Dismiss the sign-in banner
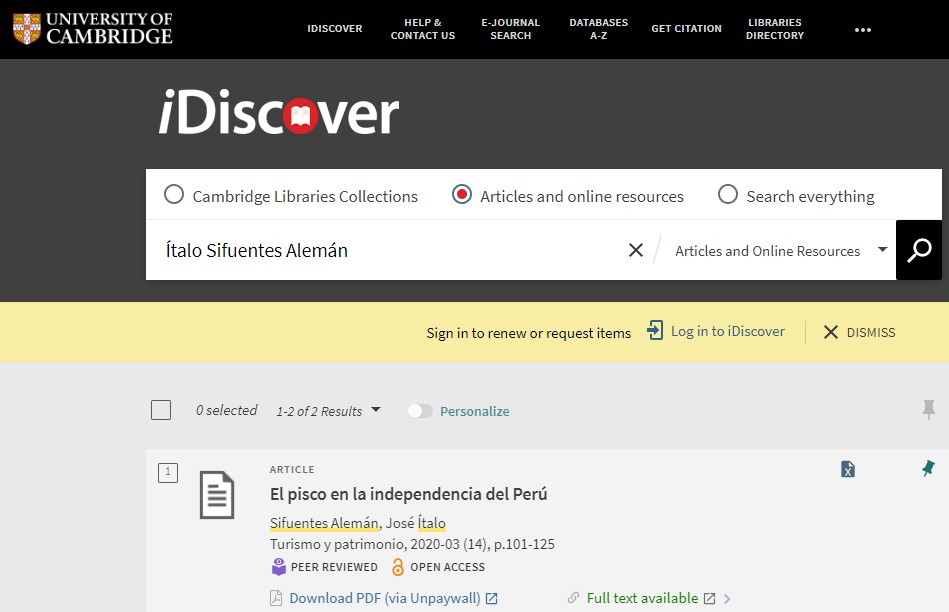The height and width of the screenshot is (612, 949). tap(859, 332)
